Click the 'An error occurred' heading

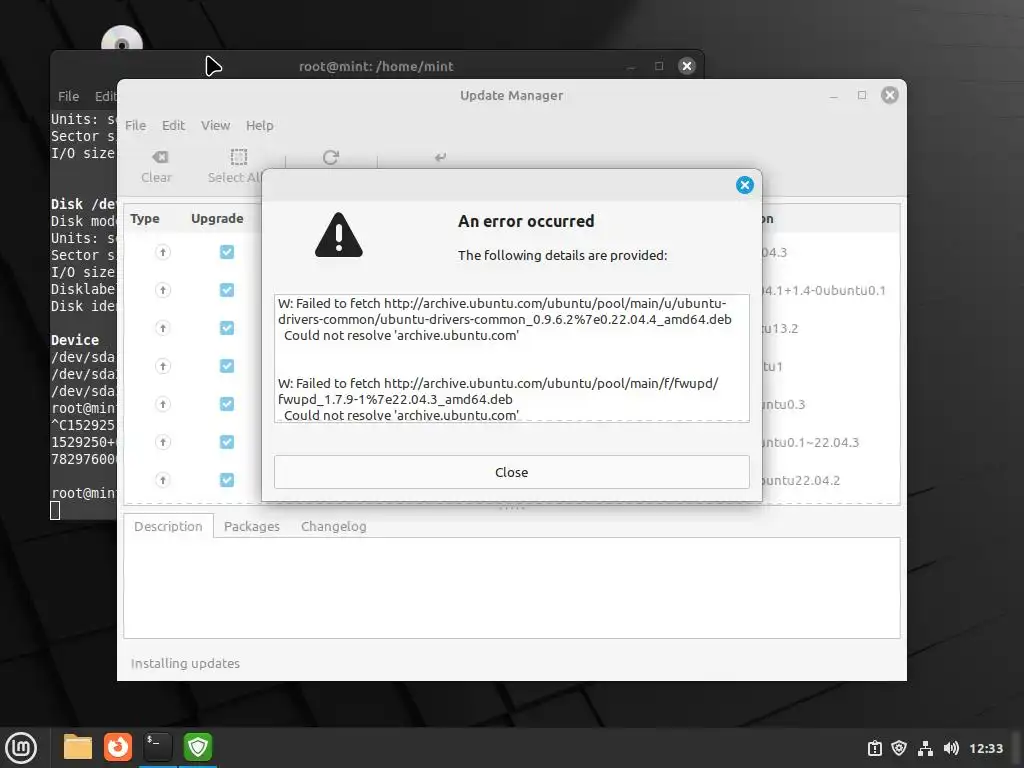[x=526, y=221]
